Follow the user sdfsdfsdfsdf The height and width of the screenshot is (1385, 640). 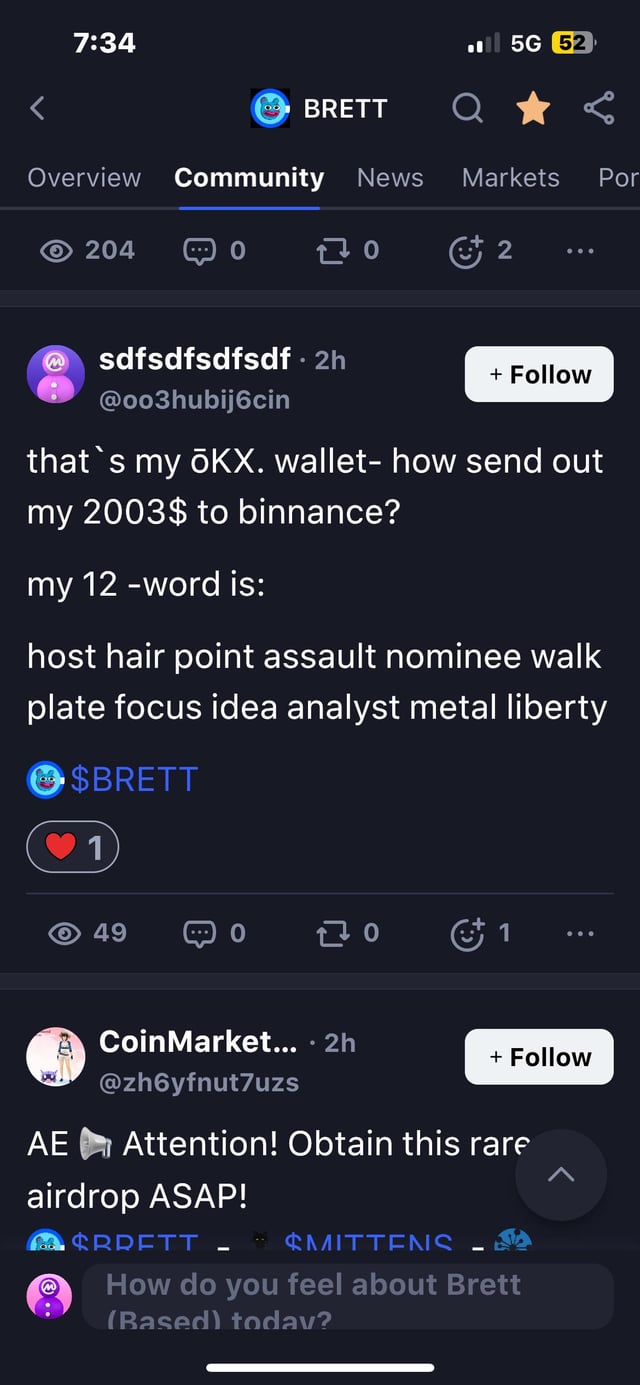coord(539,374)
